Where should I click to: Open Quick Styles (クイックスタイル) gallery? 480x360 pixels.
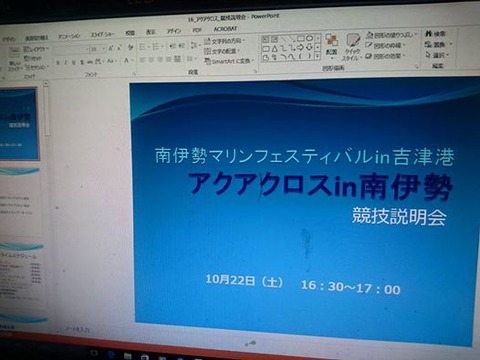353,47
